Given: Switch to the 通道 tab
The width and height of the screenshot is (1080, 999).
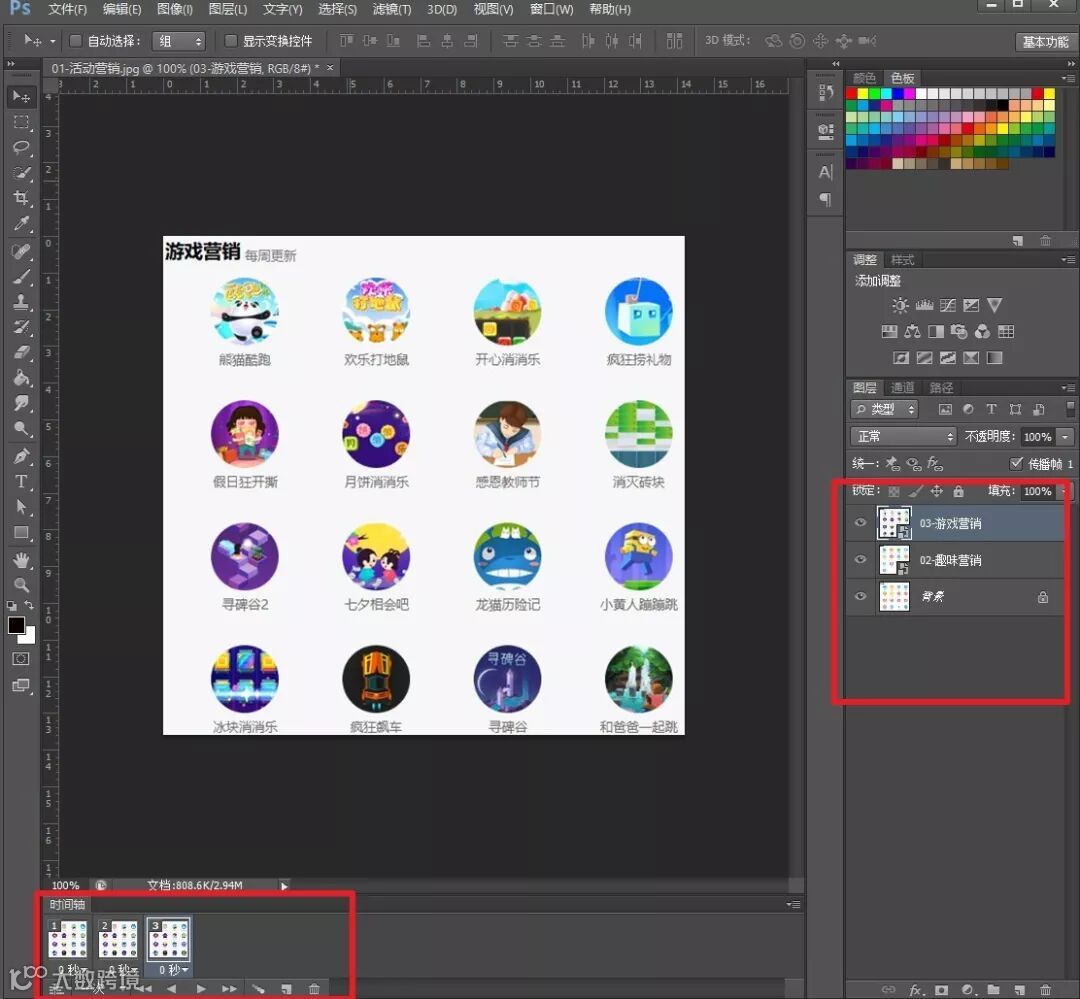Looking at the screenshot, I should pyautogui.click(x=902, y=388).
